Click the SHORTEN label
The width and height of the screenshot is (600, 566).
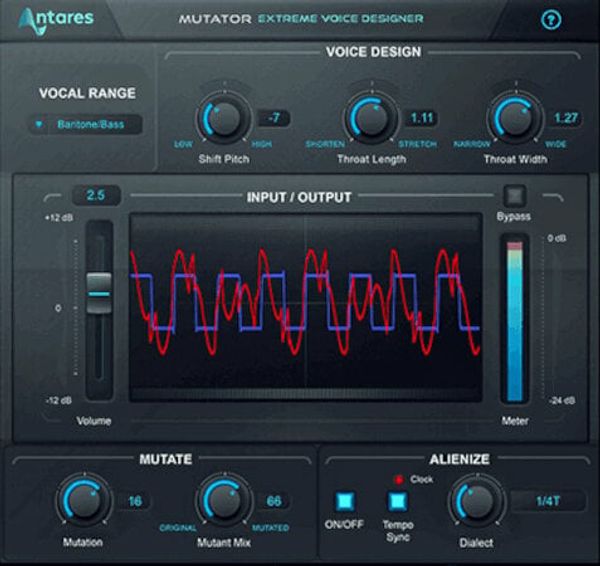[325, 144]
